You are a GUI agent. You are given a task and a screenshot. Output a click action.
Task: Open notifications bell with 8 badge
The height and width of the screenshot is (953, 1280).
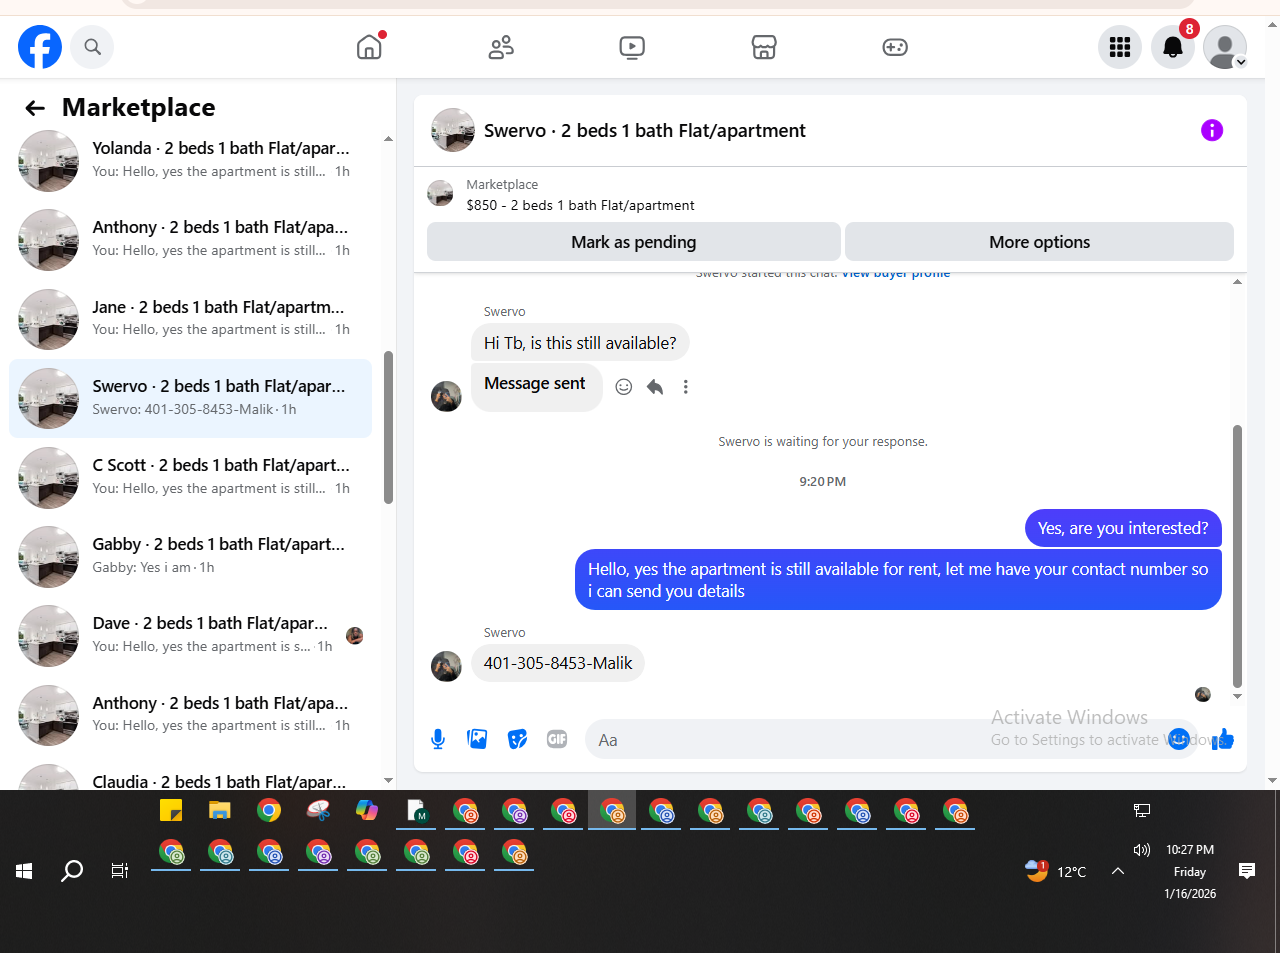(x=1173, y=47)
